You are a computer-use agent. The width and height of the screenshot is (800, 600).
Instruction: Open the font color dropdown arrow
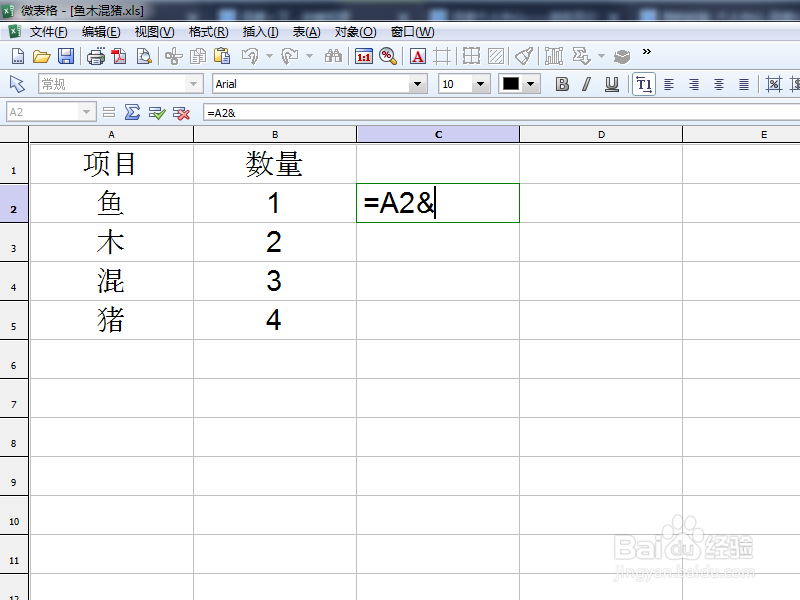pyautogui.click(x=531, y=84)
